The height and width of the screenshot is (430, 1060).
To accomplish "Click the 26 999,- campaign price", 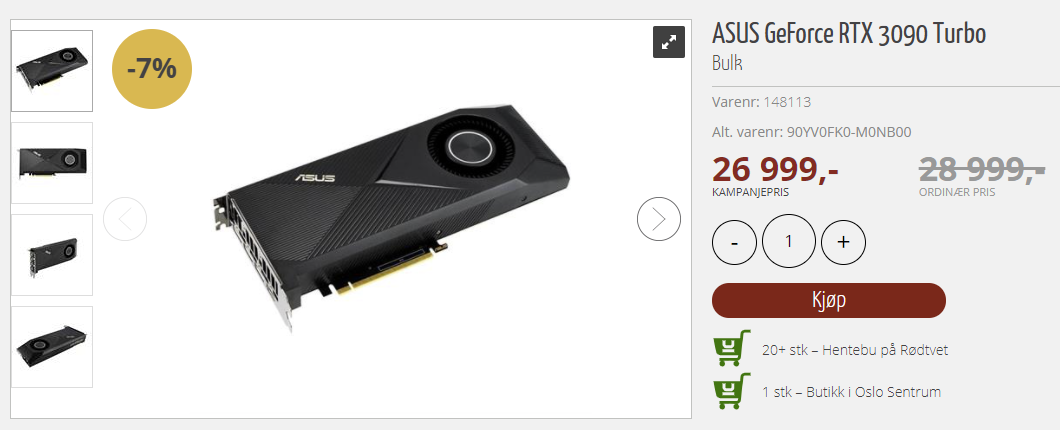I will pyautogui.click(x=775, y=169).
